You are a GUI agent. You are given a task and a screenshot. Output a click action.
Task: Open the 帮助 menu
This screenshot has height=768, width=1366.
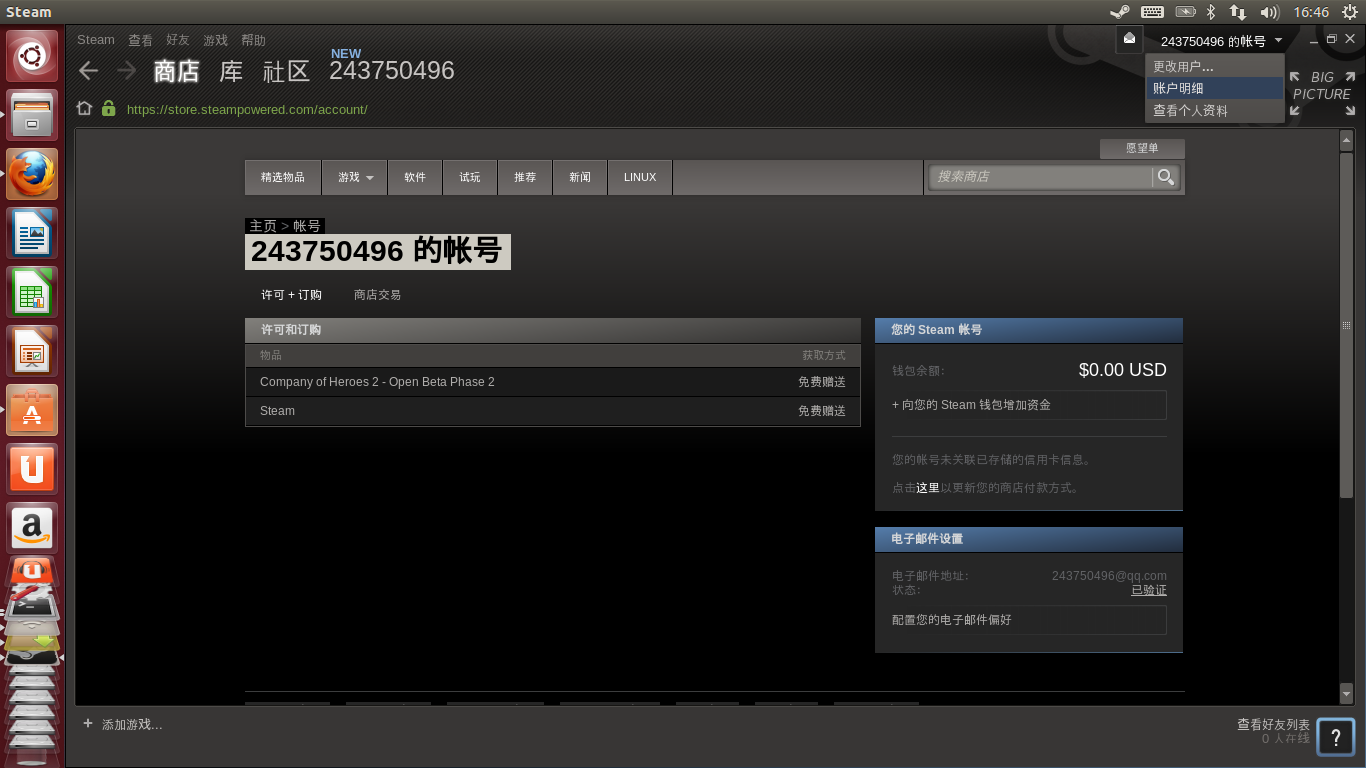(253, 40)
